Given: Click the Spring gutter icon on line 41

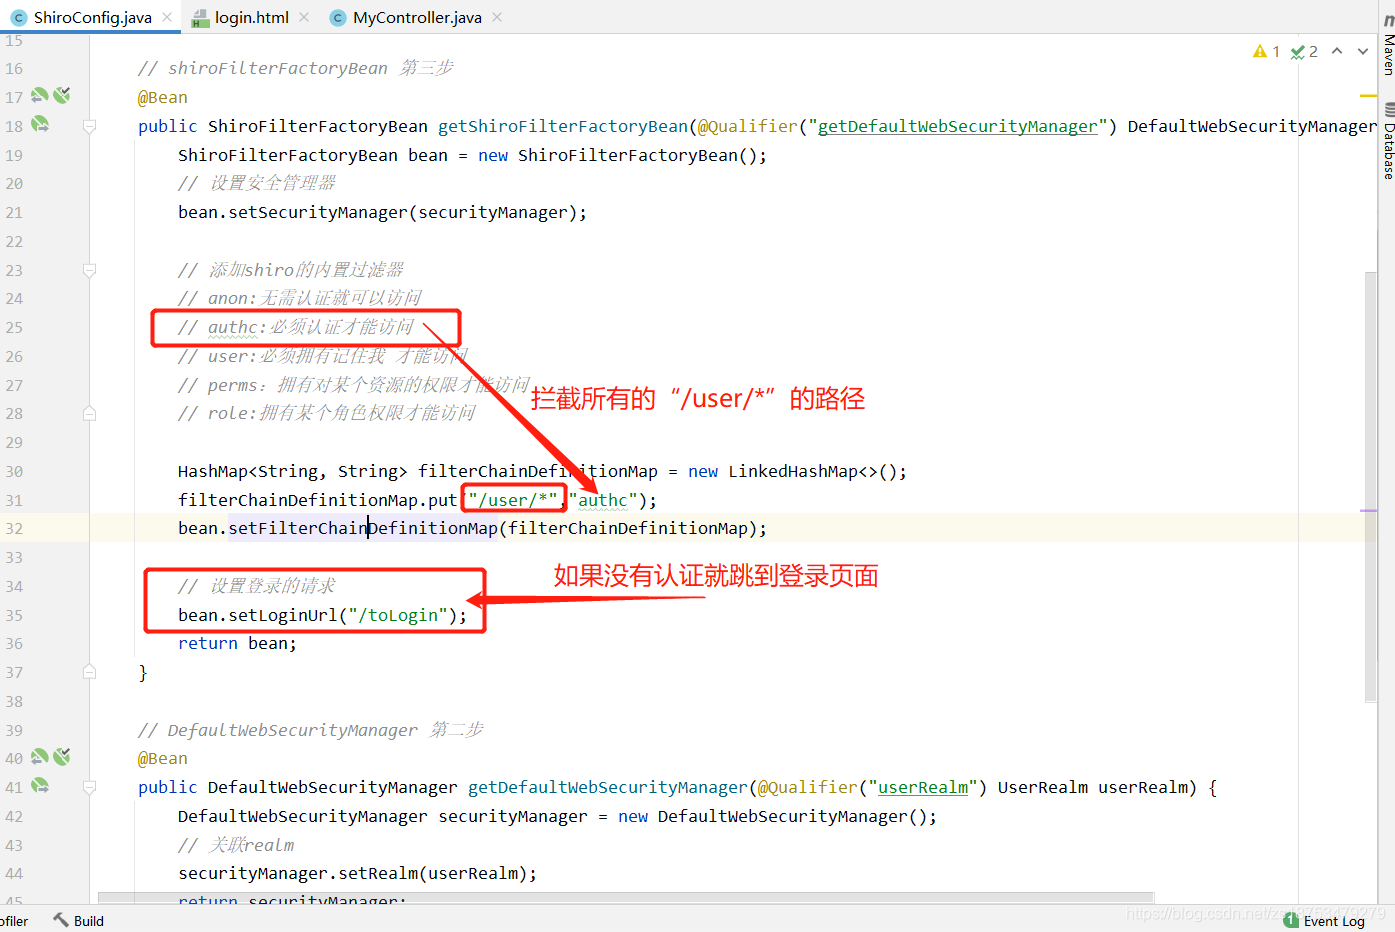Looking at the screenshot, I should 40,786.
